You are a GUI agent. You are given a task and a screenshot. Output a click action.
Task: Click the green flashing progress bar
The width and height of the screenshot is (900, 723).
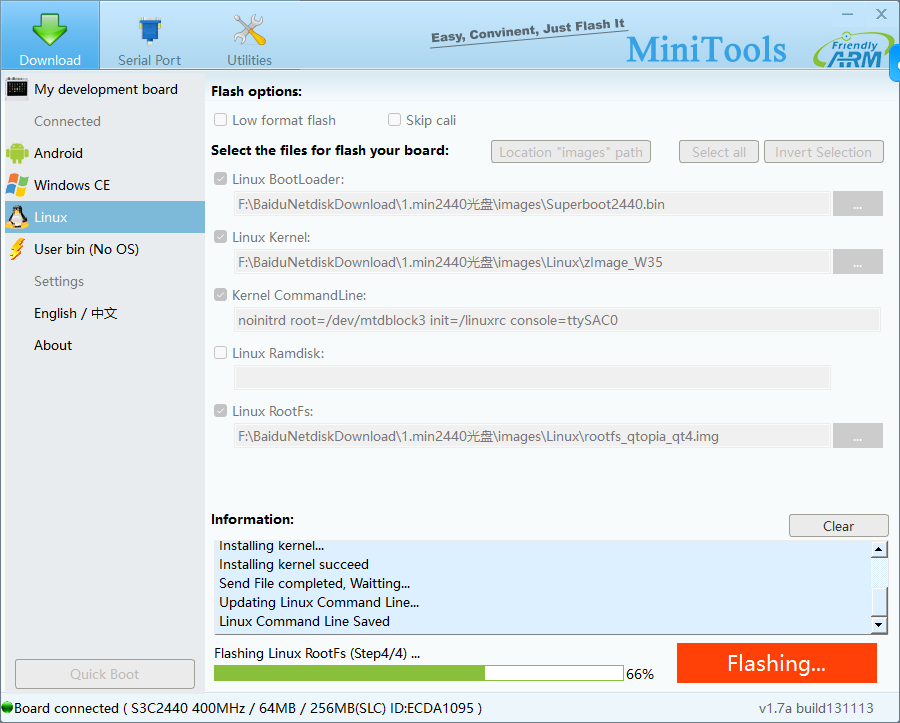coord(418,673)
